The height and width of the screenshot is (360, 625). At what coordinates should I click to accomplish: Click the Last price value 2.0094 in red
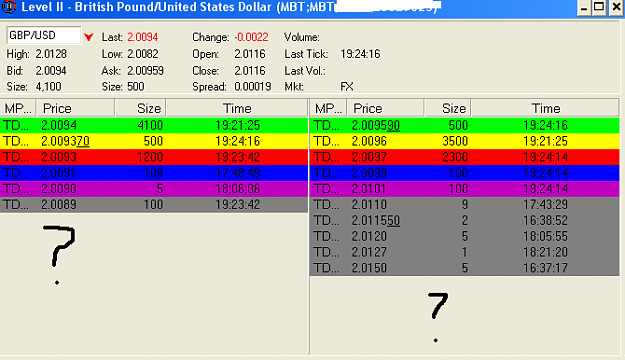143,37
